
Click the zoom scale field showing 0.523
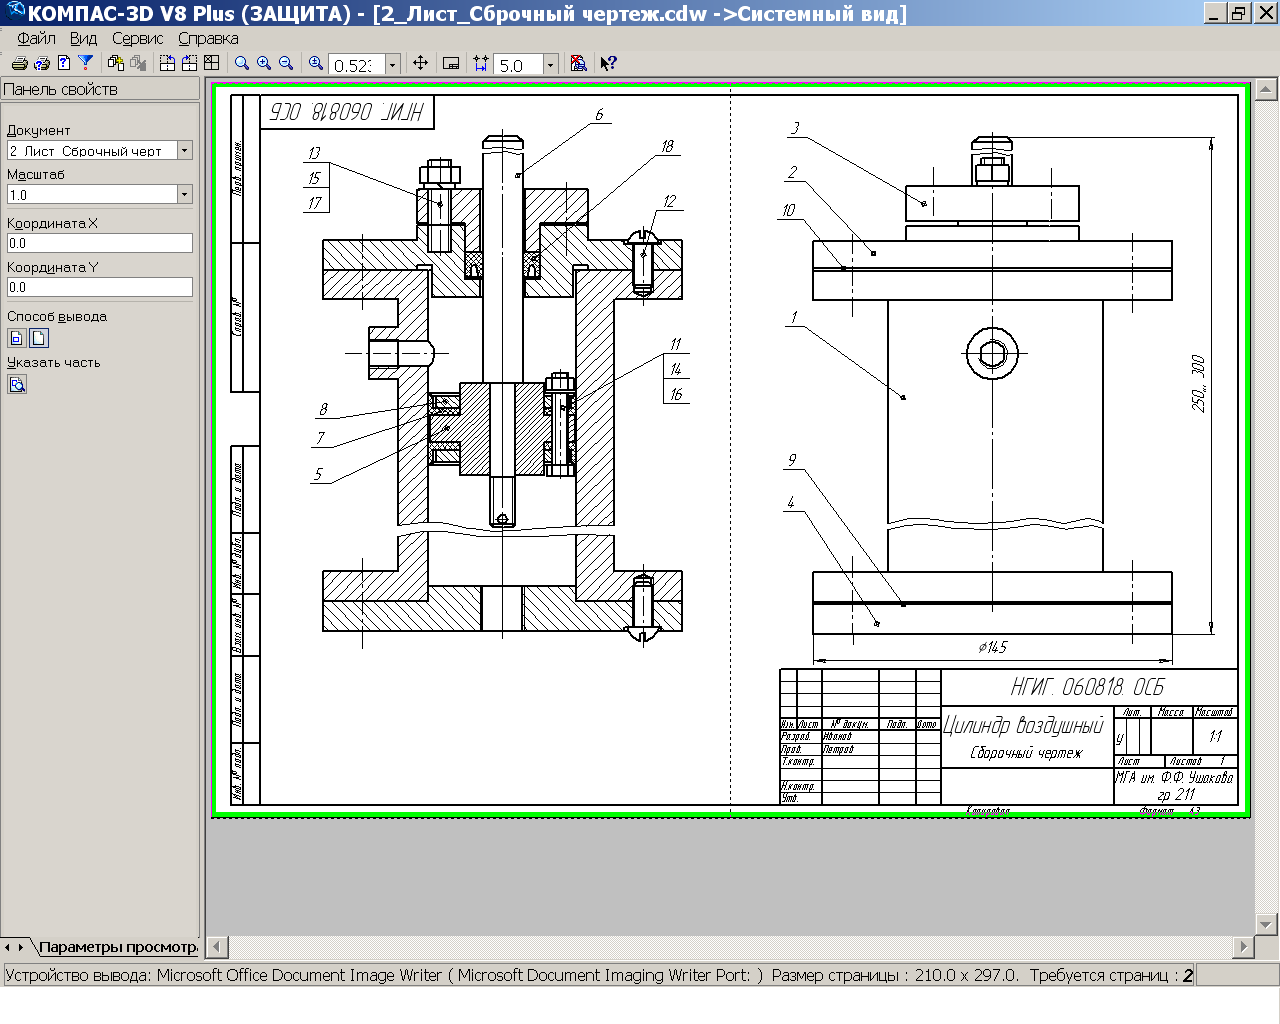pos(356,64)
